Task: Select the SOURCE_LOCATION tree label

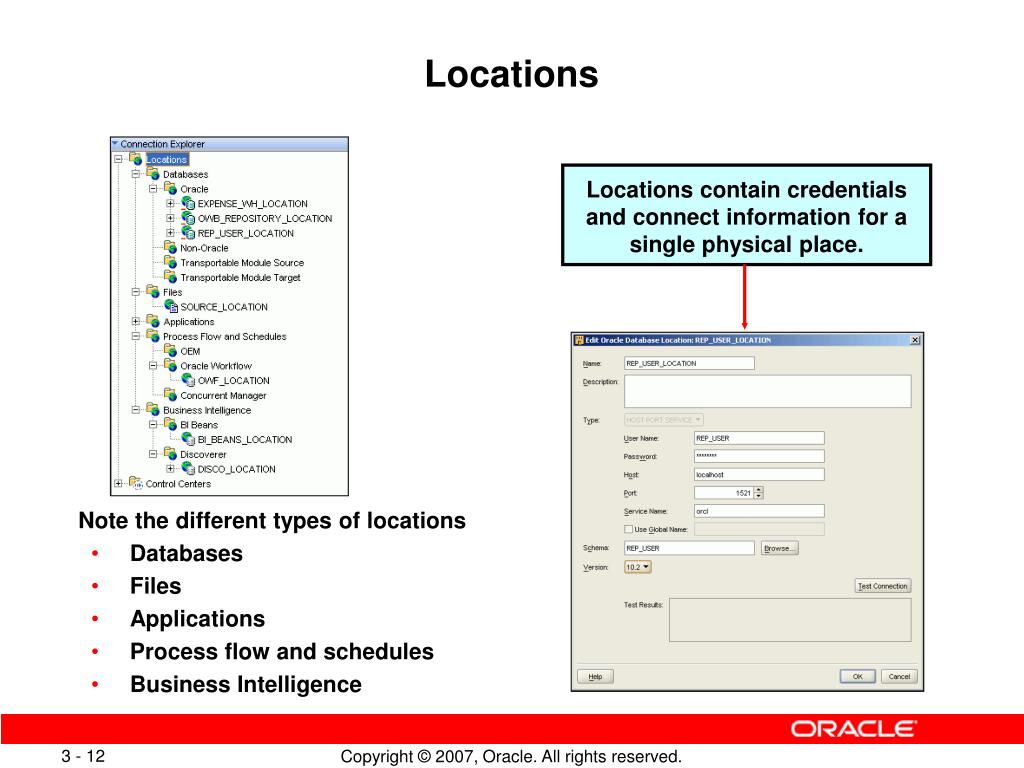Action: [x=224, y=307]
